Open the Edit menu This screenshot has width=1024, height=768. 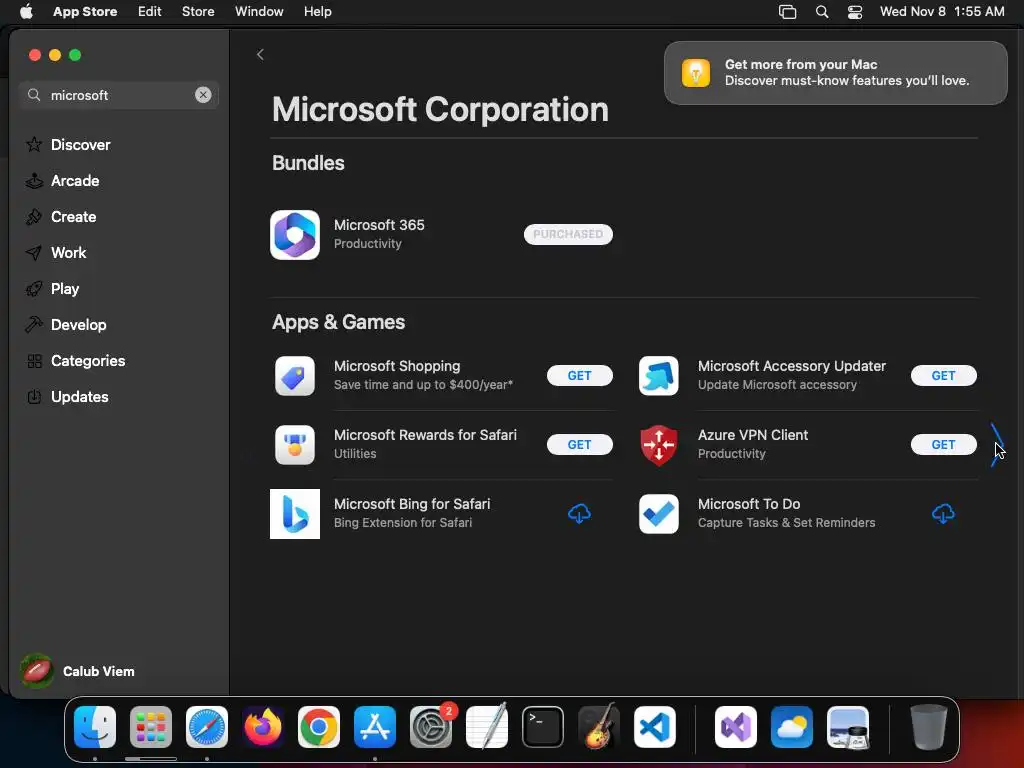tap(150, 12)
